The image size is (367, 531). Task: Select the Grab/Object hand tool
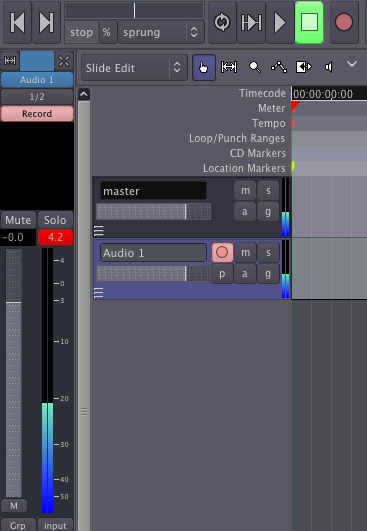pyautogui.click(x=204, y=67)
